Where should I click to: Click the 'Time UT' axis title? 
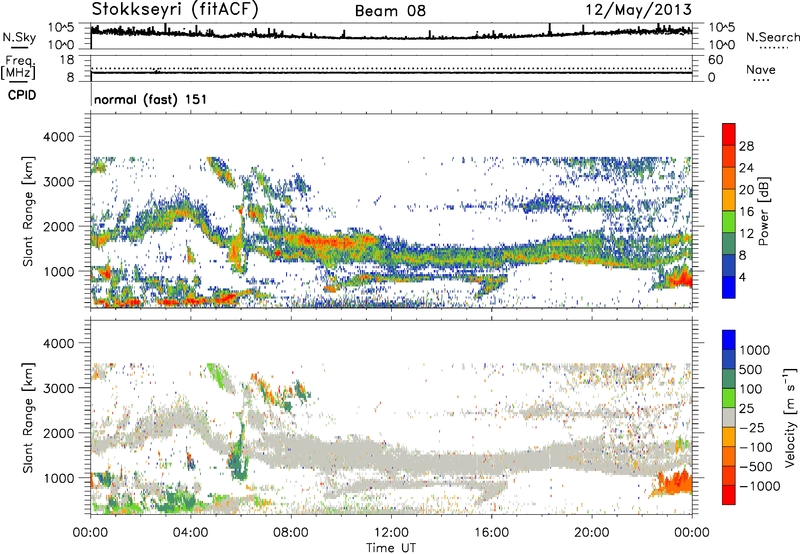[391, 548]
